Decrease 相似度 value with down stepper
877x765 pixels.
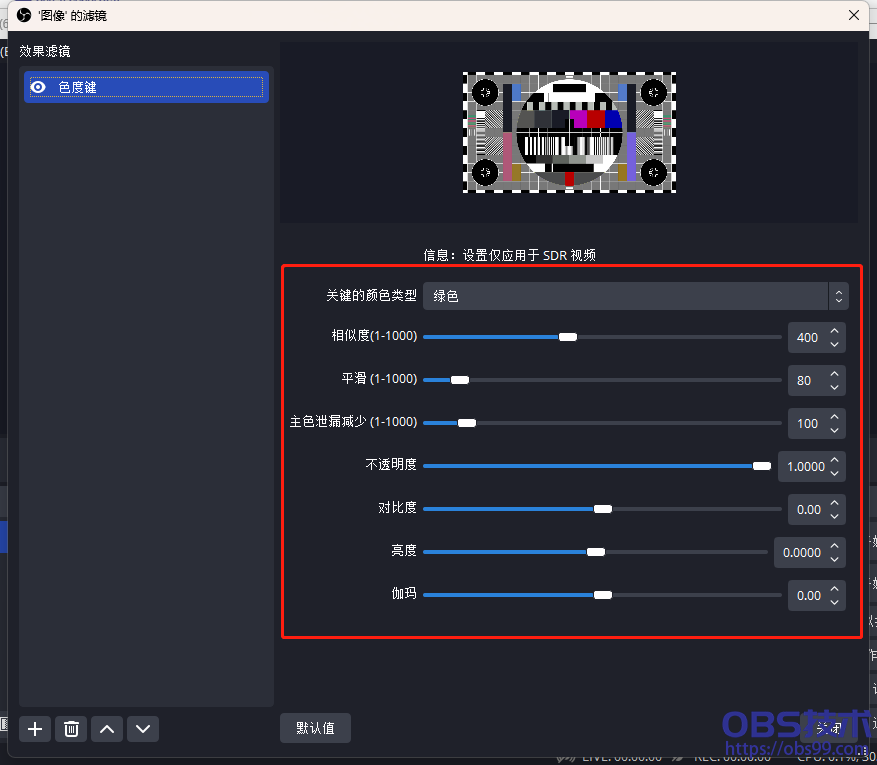point(834,344)
